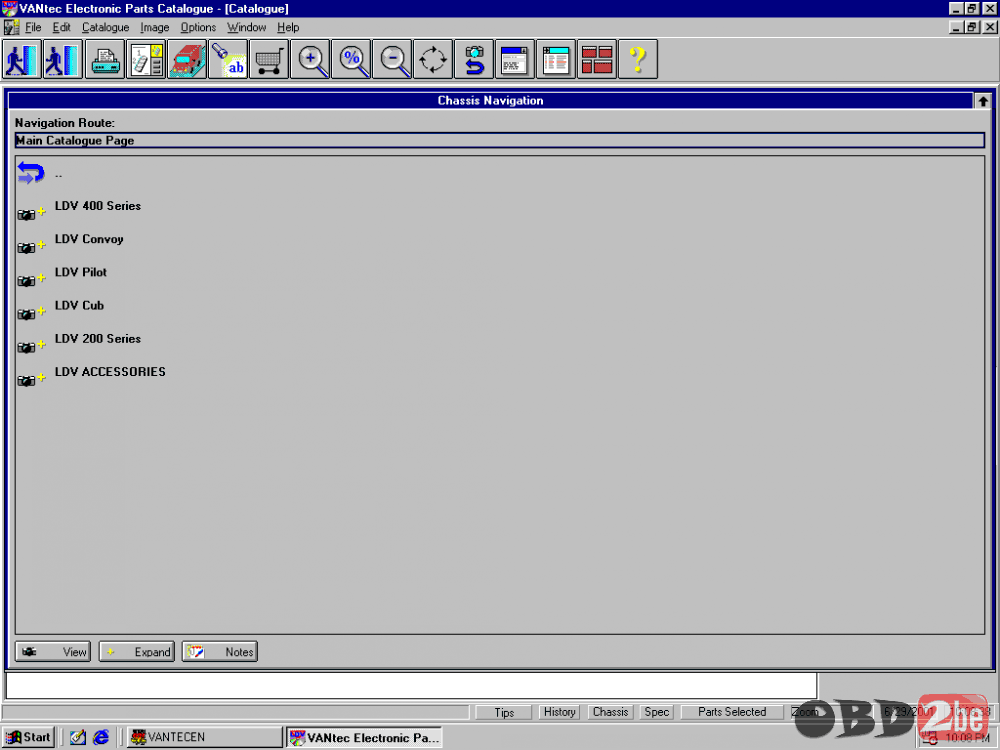Click the rotate arrows toolbar icon

(433, 59)
